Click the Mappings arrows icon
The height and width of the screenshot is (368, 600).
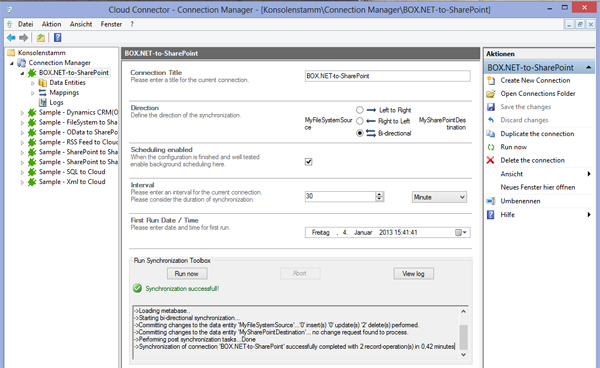coord(42,93)
